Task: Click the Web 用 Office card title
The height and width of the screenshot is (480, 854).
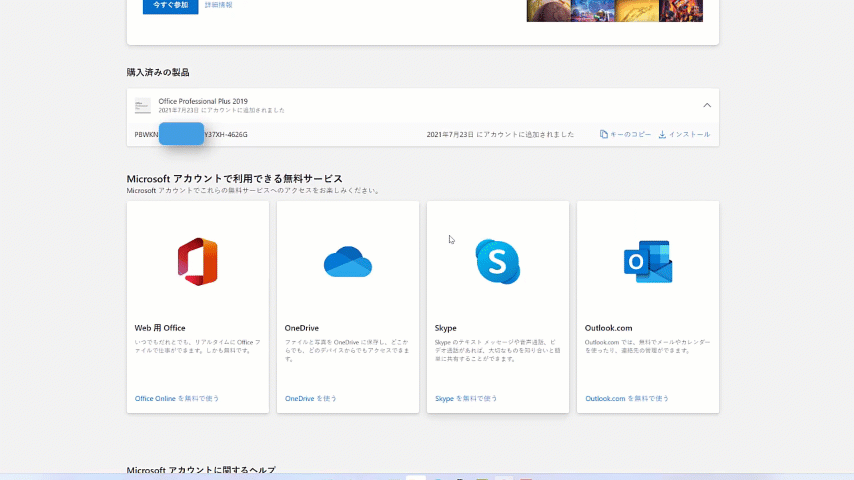Action: pos(160,327)
